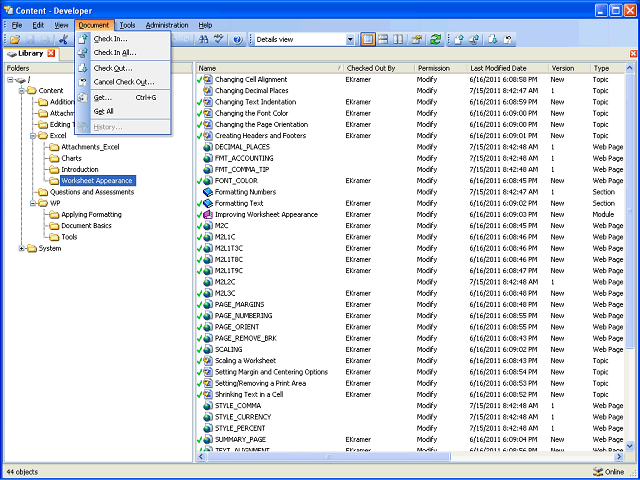
Task: Sort by the Permission column header
Action: (x=441, y=68)
